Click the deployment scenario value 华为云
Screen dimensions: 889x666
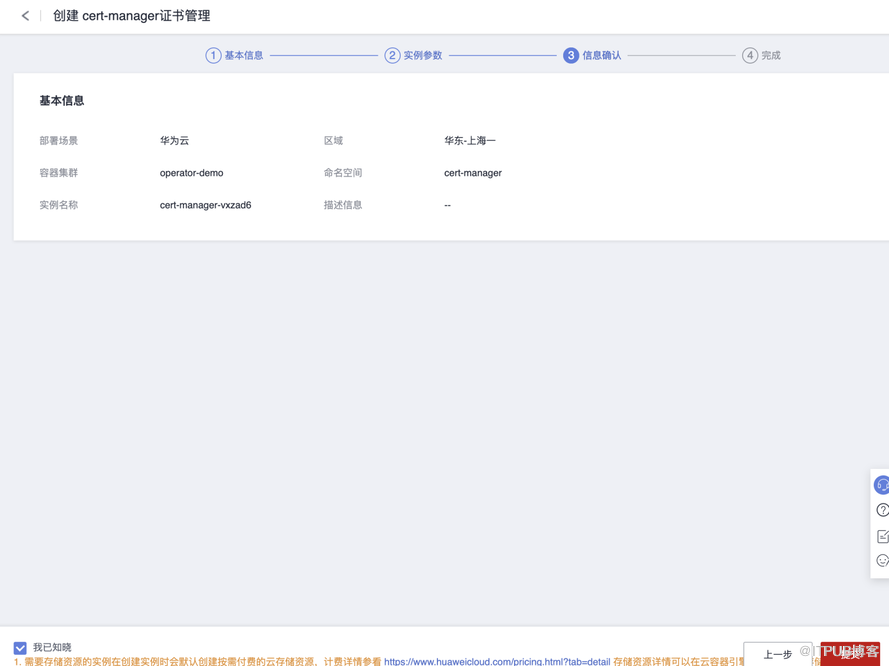(174, 141)
